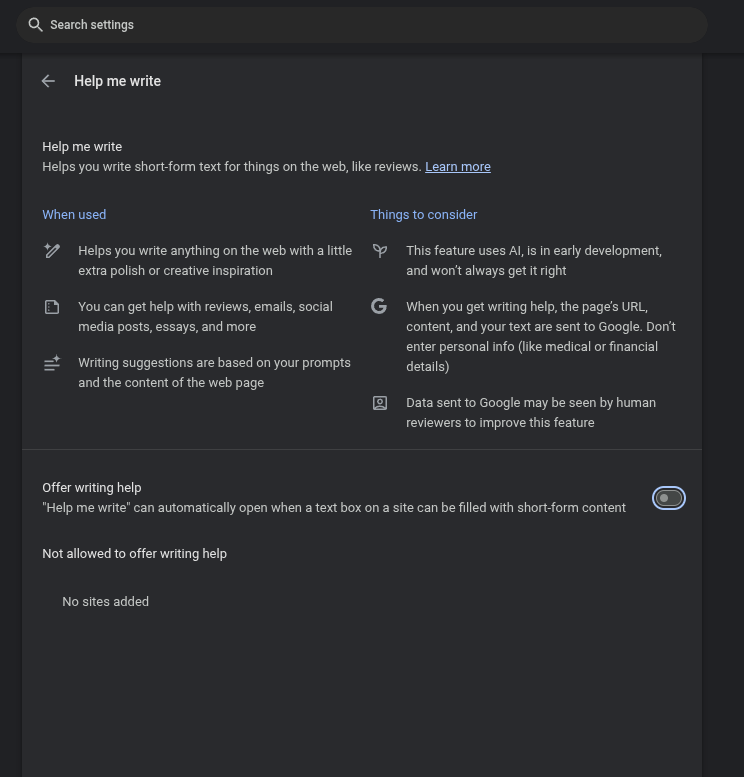Screen dimensions: 744x777
Task: Focus the Search settings field
Action: click(360, 25)
